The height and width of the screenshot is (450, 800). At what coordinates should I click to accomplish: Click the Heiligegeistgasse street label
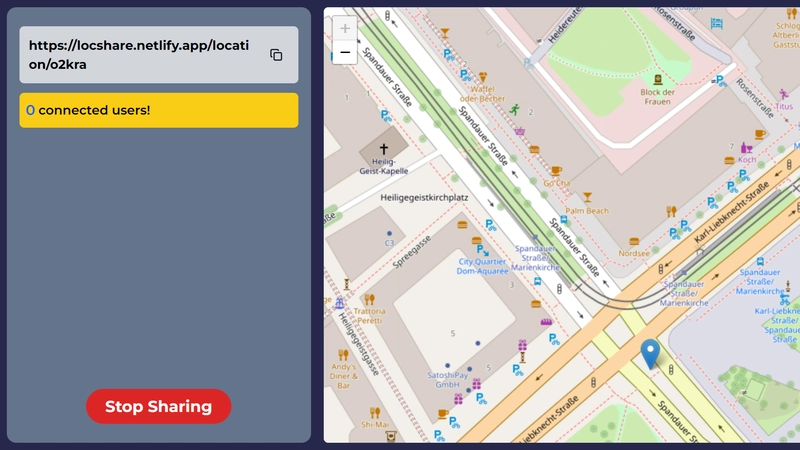click(359, 344)
